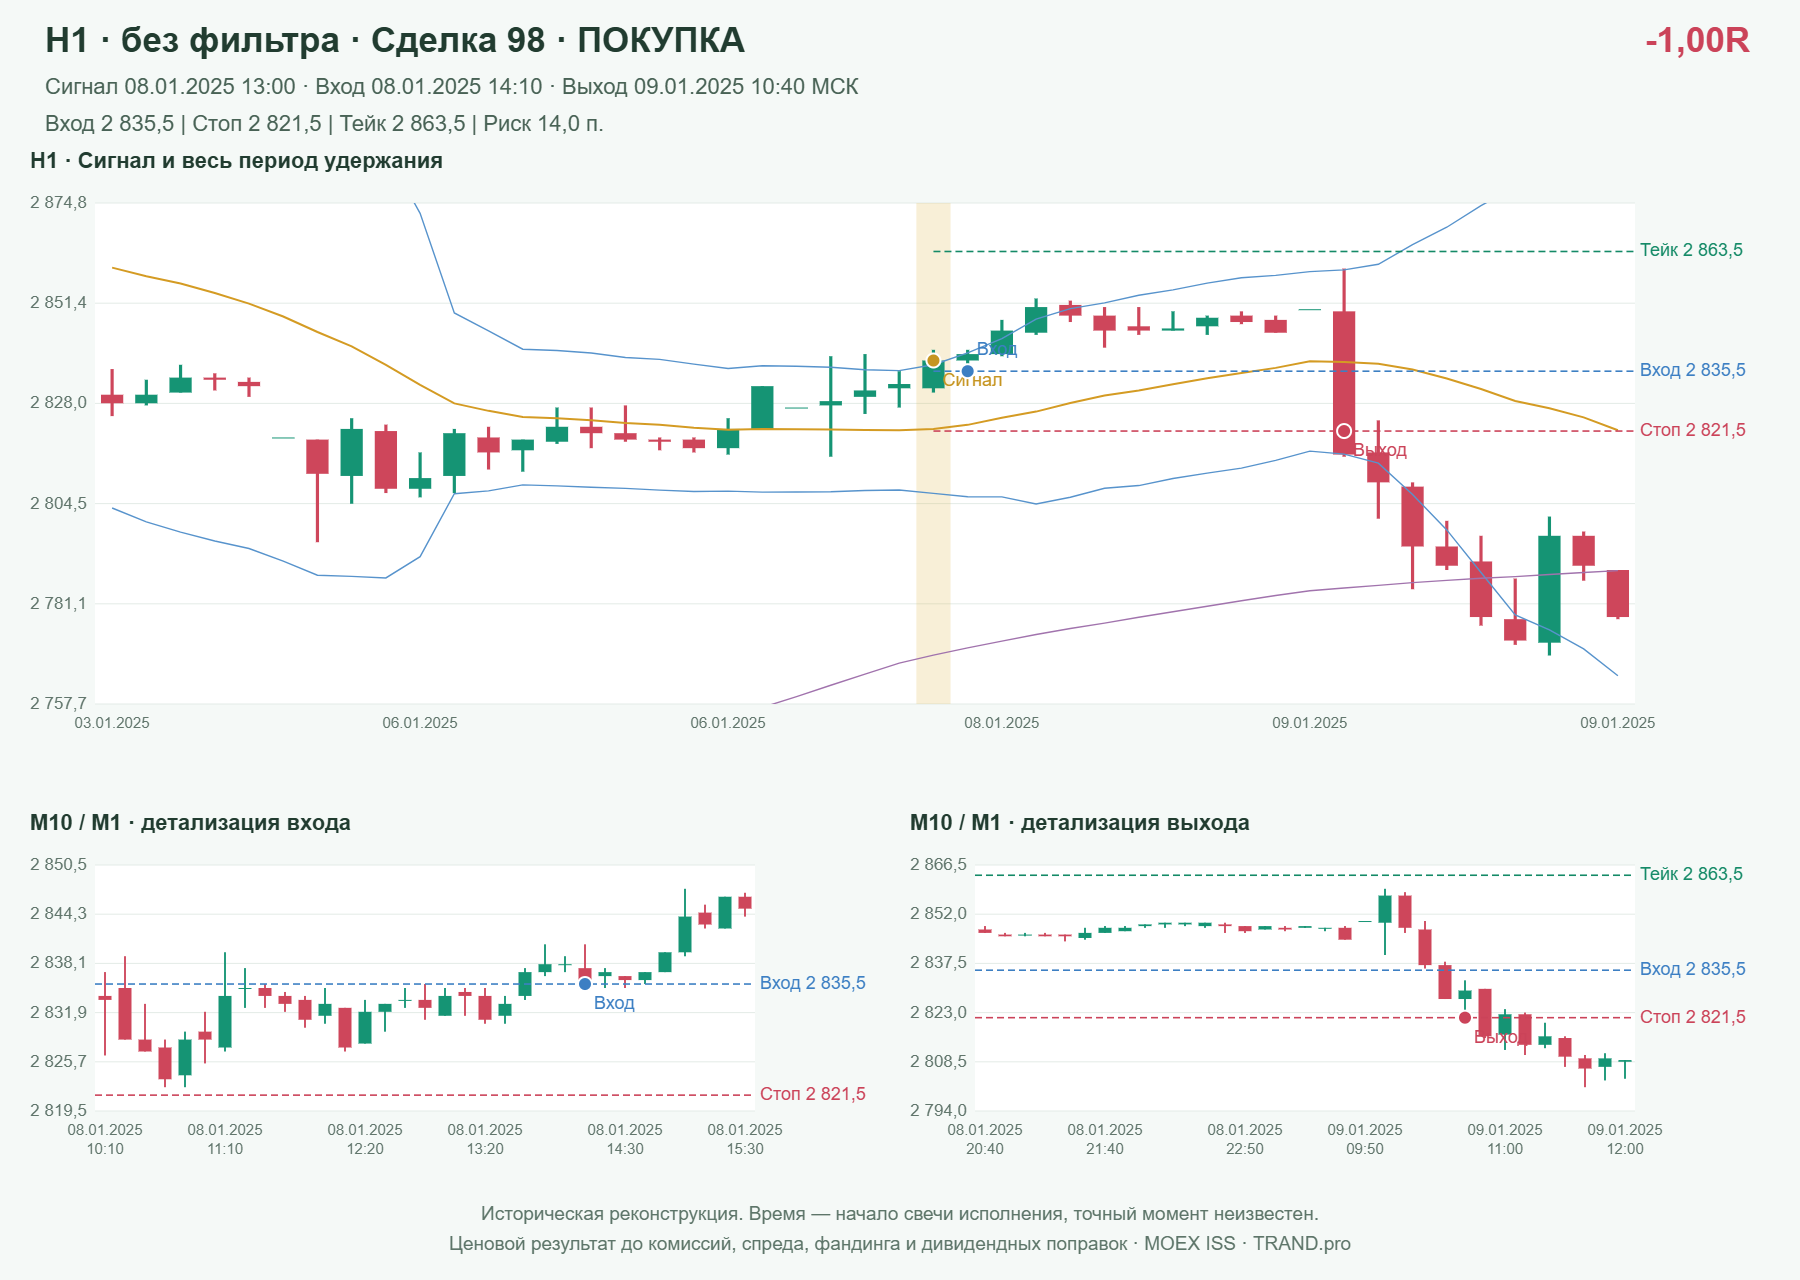Click the 09.01.2025 09:50 time label

pos(1365,1139)
